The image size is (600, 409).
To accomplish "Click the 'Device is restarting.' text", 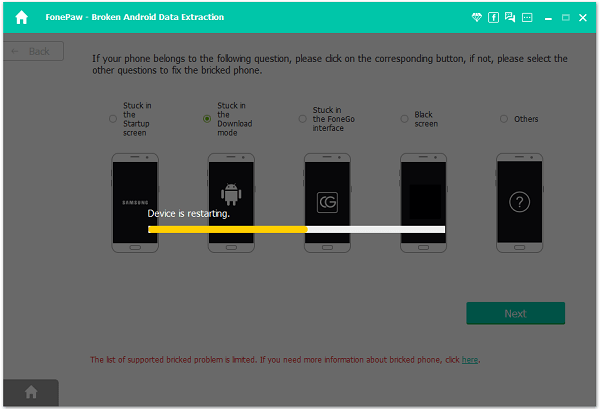I will (189, 213).
